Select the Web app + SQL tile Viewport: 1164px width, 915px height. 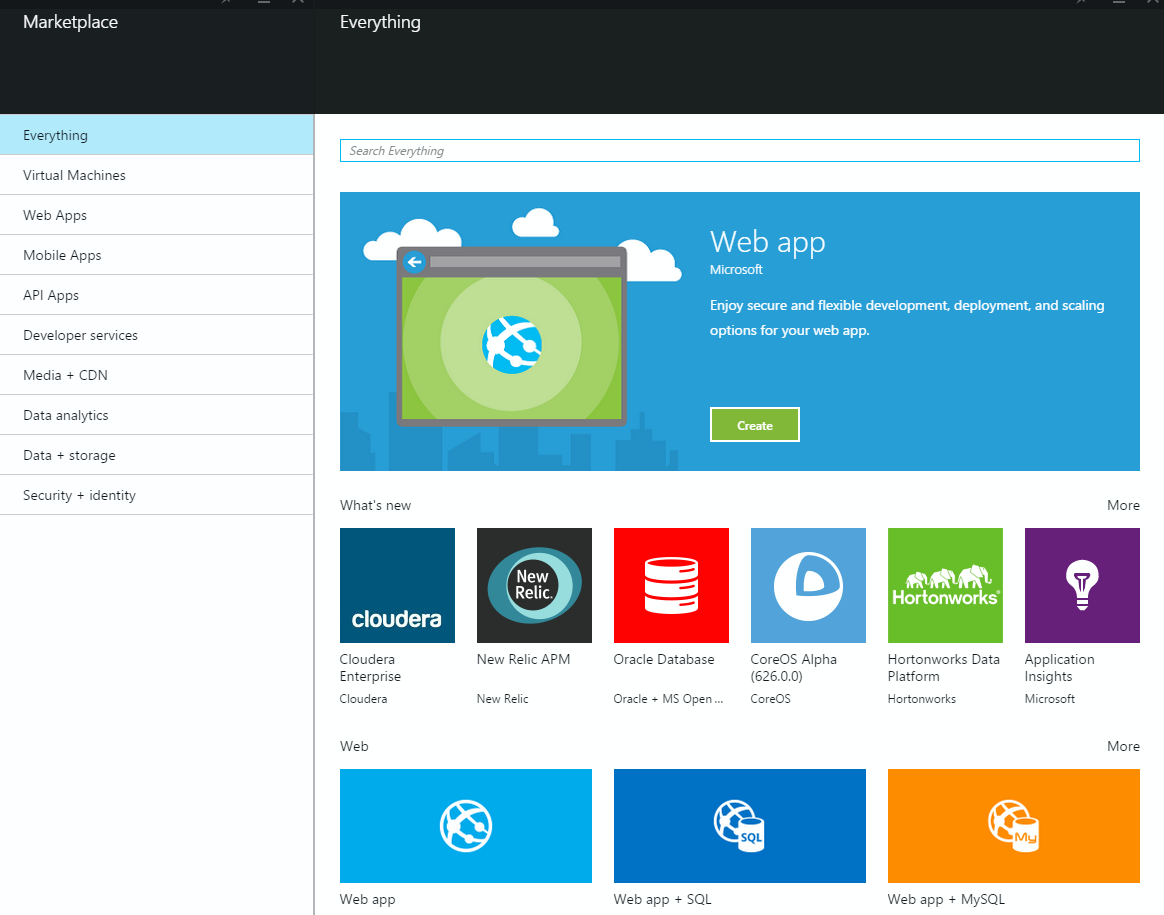740,826
